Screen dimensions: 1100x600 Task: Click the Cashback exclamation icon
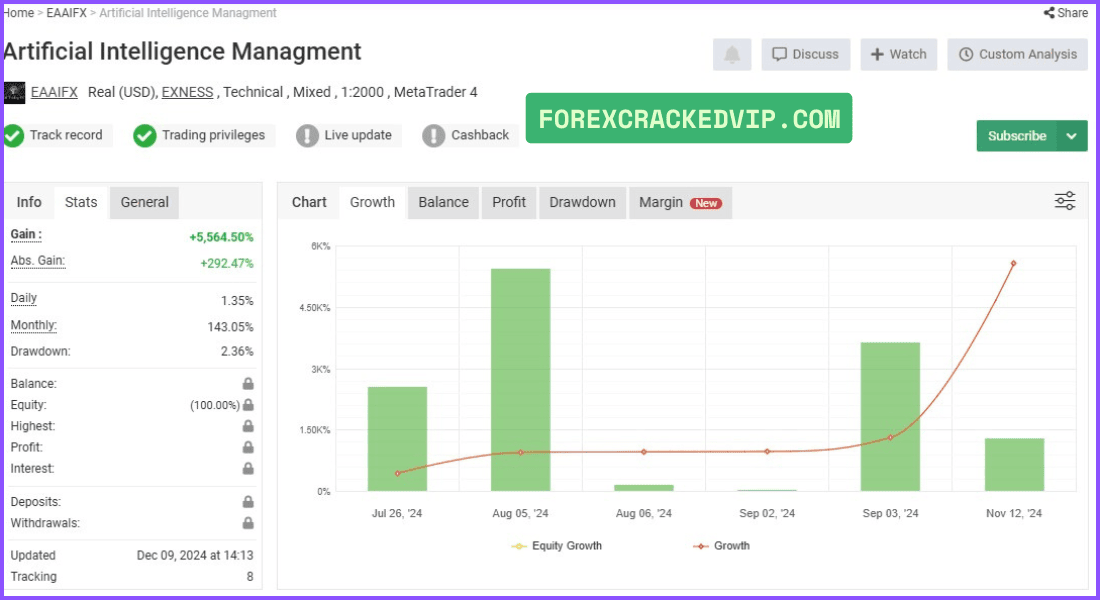pyautogui.click(x=434, y=135)
